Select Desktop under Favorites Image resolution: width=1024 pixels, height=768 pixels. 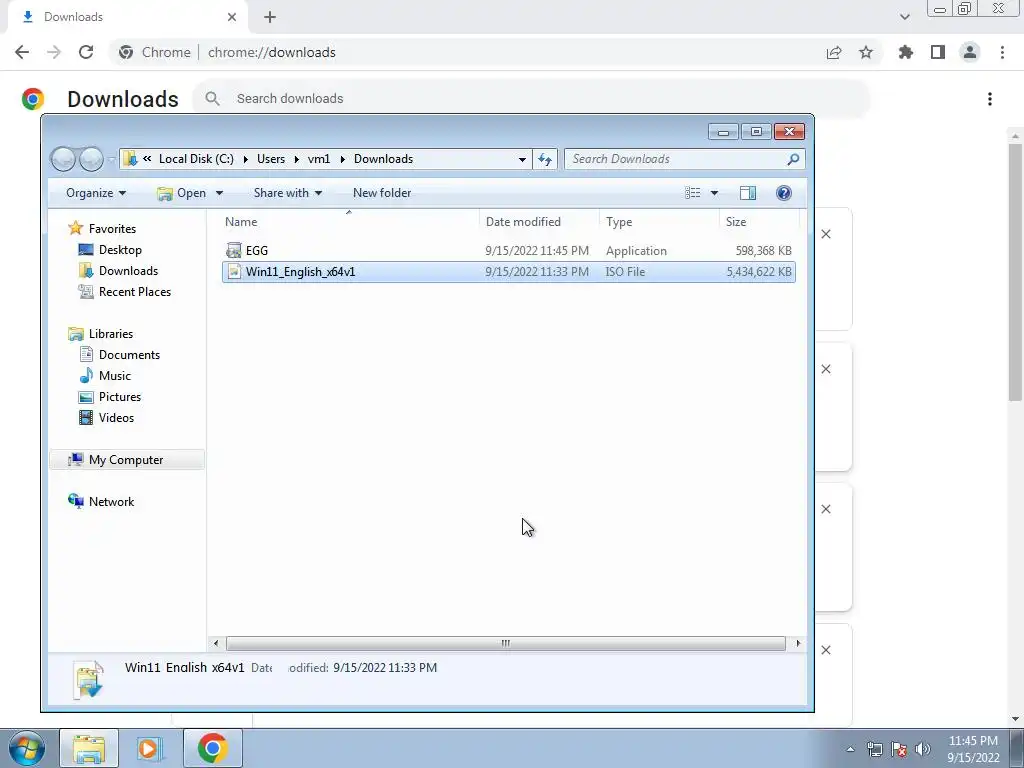[120, 249]
